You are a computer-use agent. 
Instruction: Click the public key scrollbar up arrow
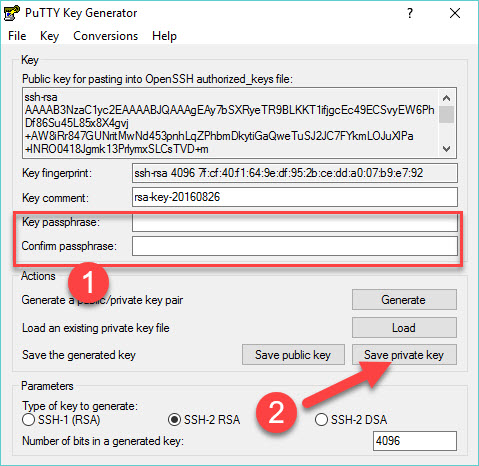click(446, 98)
